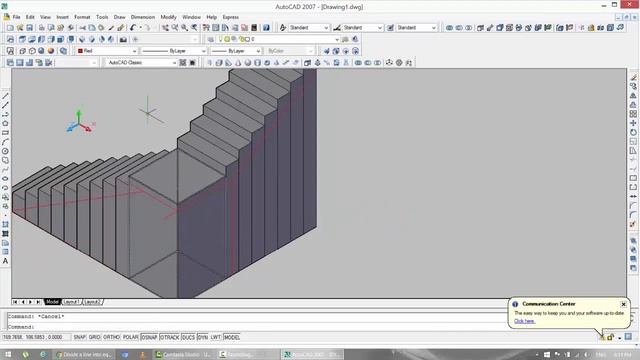Switch to the Layout1 tab
The width and height of the screenshot is (640, 360).
click(x=71, y=302)
